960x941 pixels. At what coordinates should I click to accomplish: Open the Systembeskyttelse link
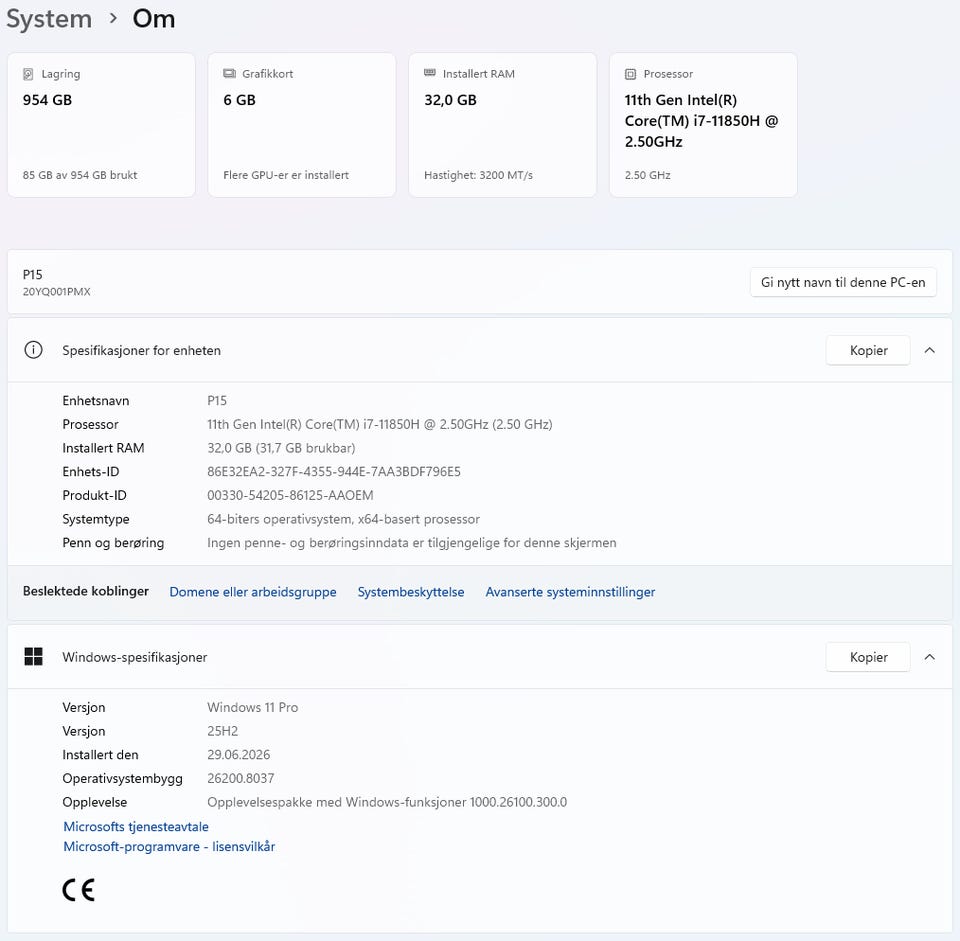pyautogui.click(x=411, y=592)
